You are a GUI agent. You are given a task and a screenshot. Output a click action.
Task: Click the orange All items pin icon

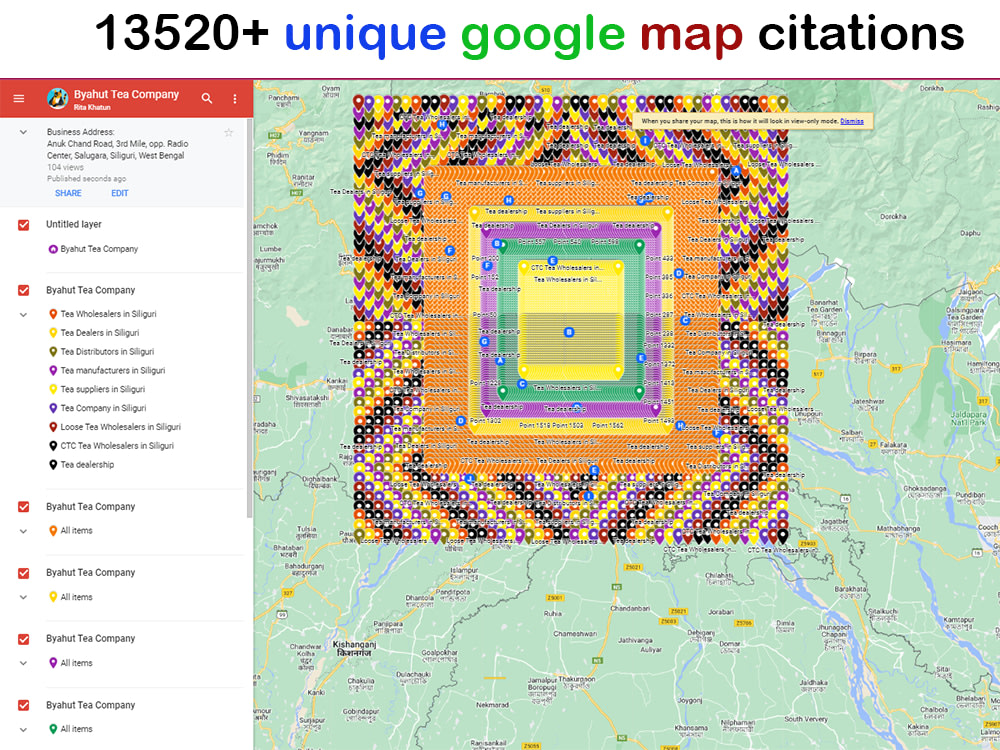pos(54,531)
